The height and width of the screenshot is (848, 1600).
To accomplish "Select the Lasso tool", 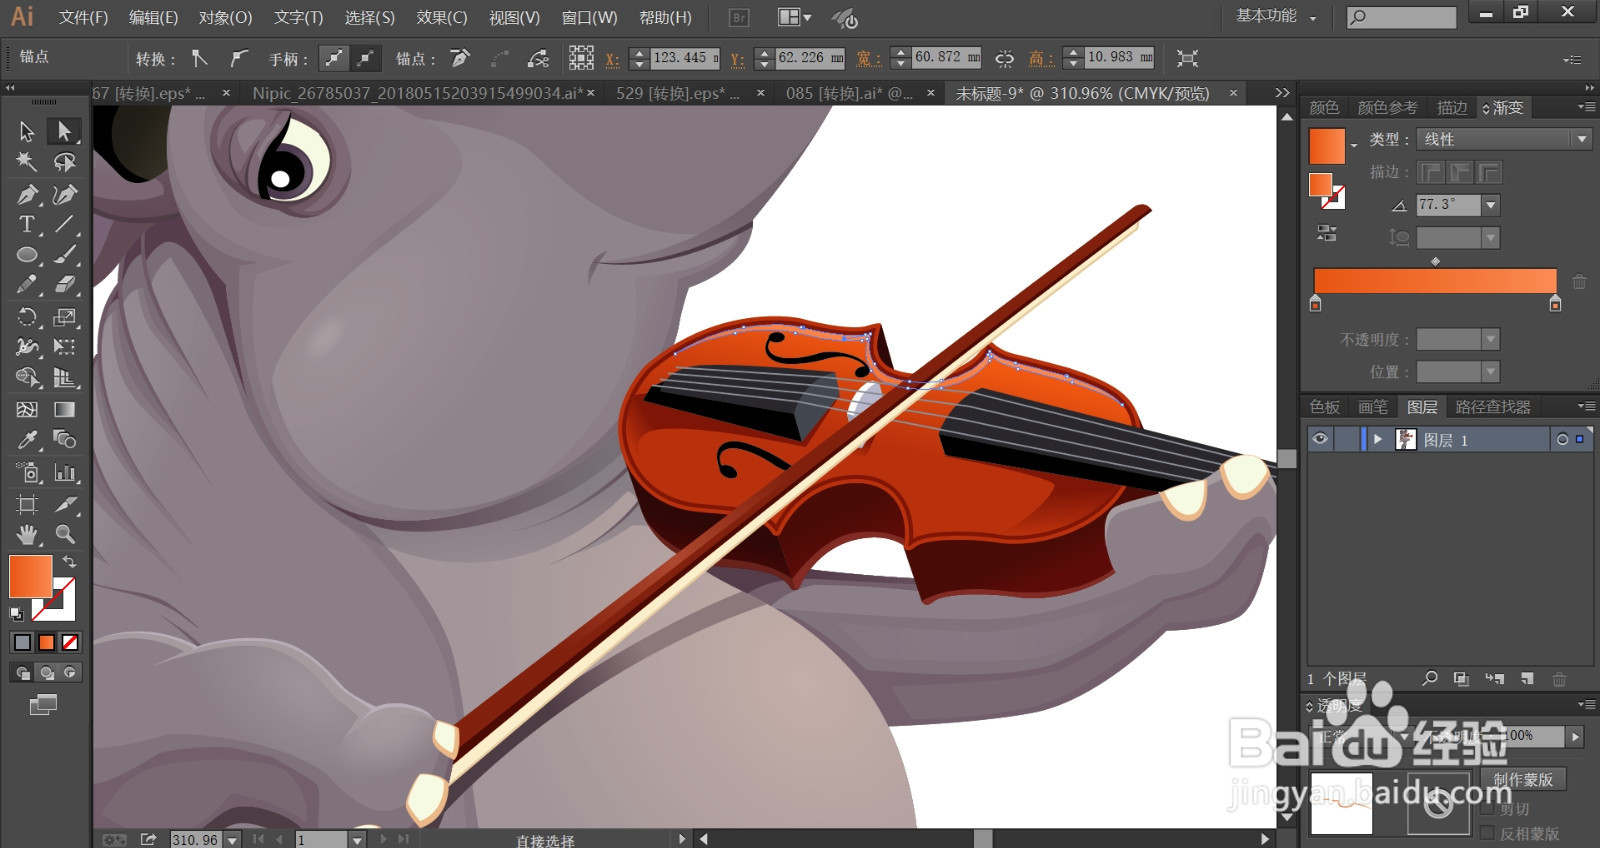I will 64,162.
